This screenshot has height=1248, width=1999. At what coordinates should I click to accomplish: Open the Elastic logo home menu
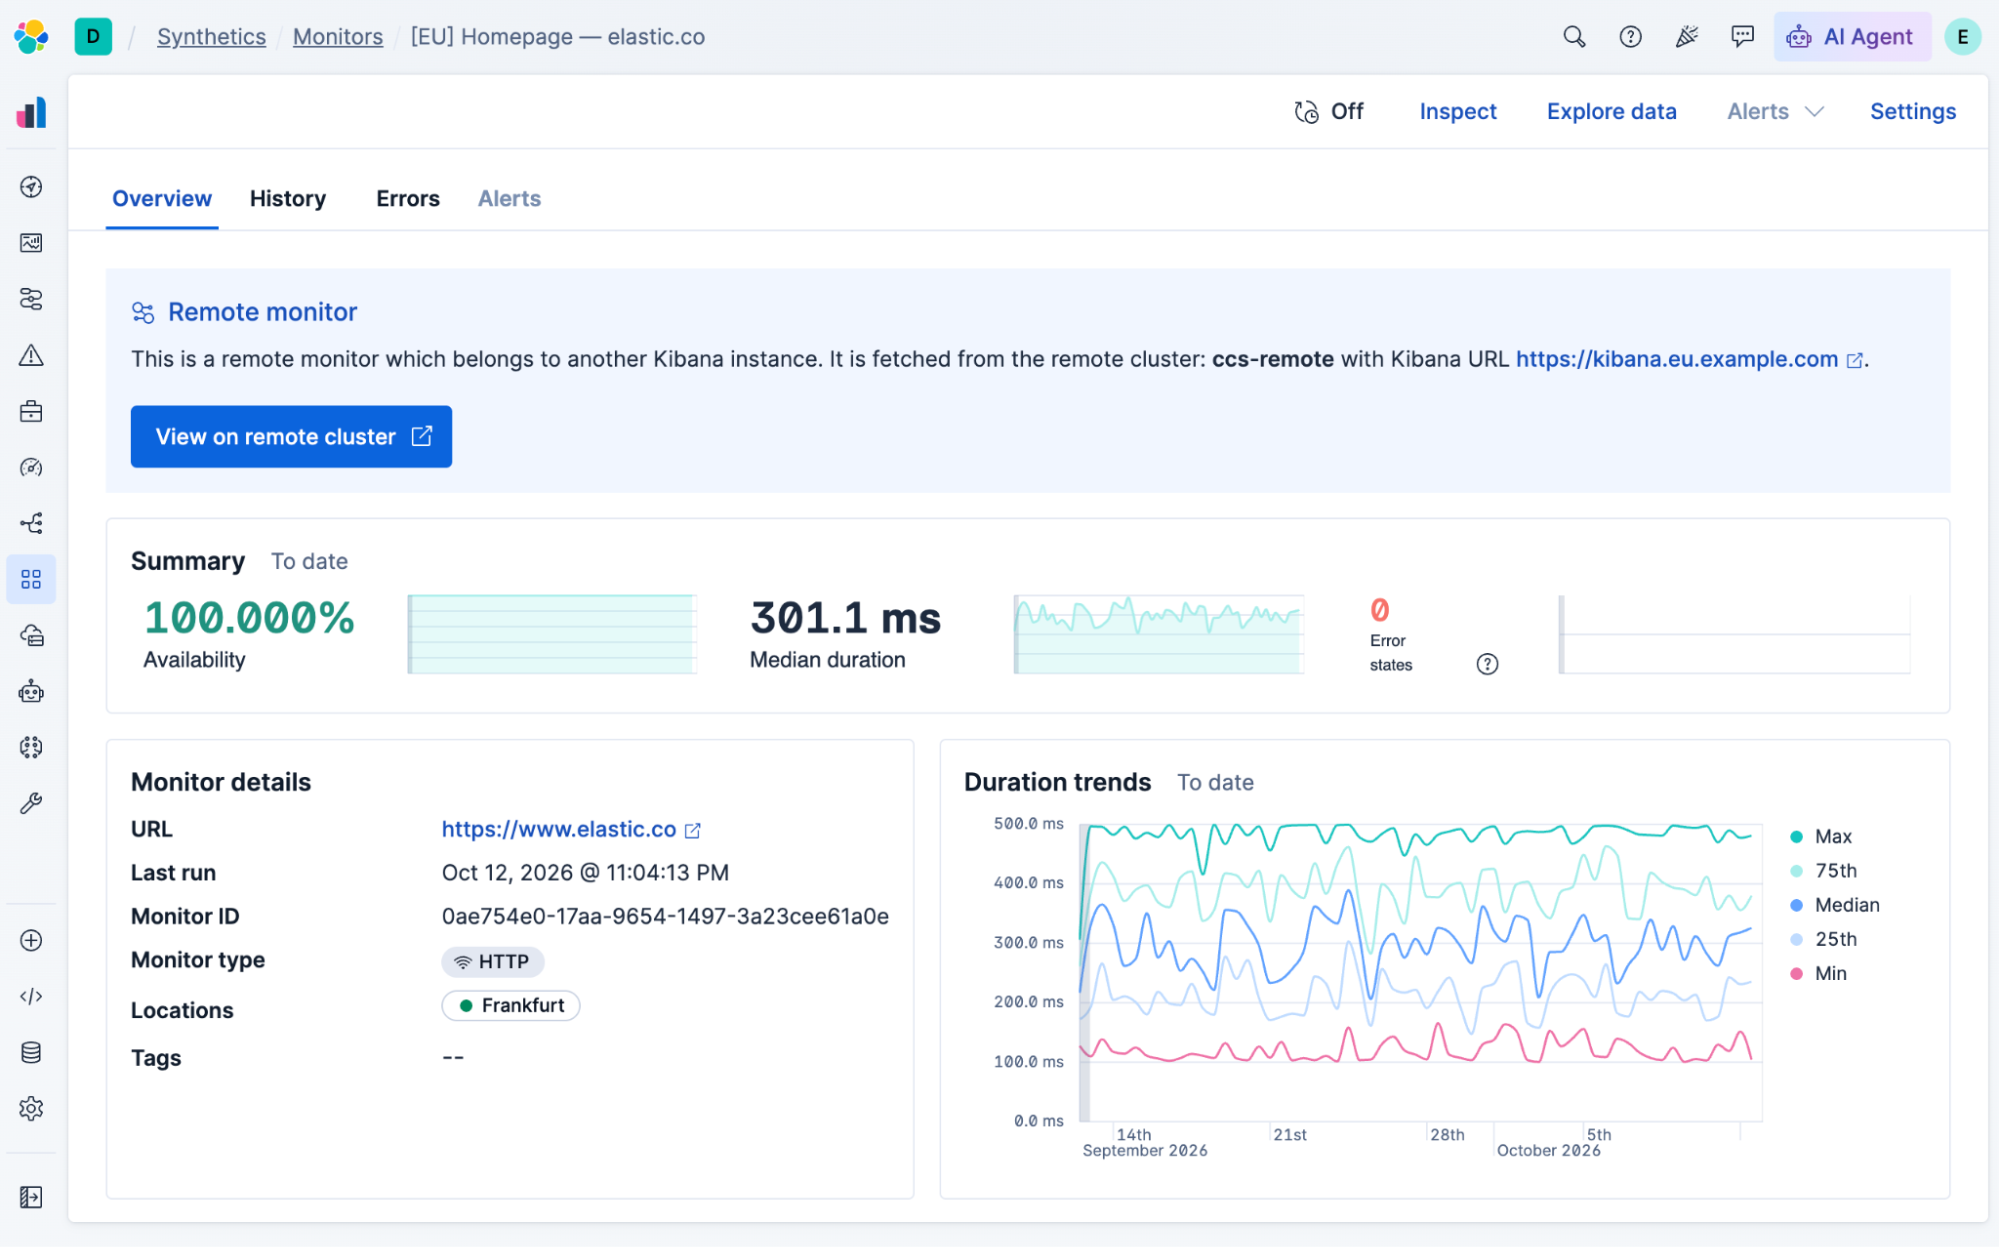[31, 37]
